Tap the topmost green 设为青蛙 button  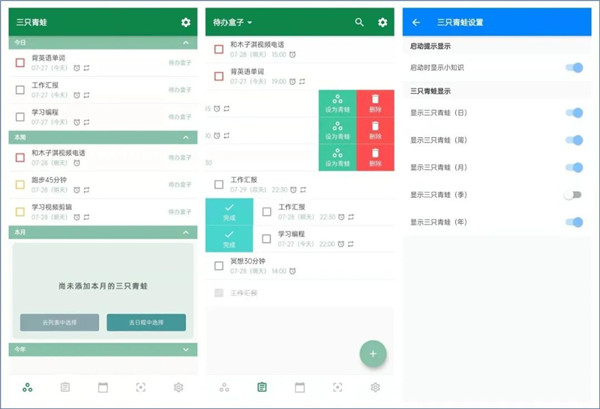tap(337, 103)
